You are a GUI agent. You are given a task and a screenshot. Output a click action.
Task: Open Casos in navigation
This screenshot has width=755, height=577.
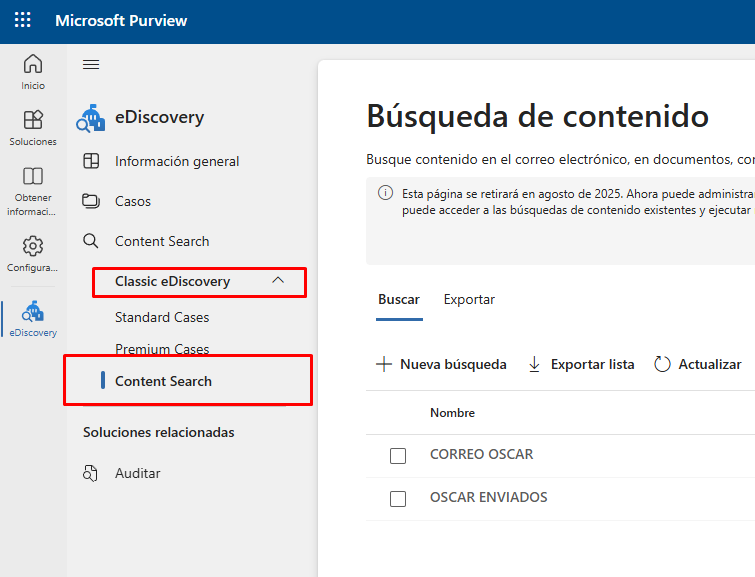click(133, 201)
